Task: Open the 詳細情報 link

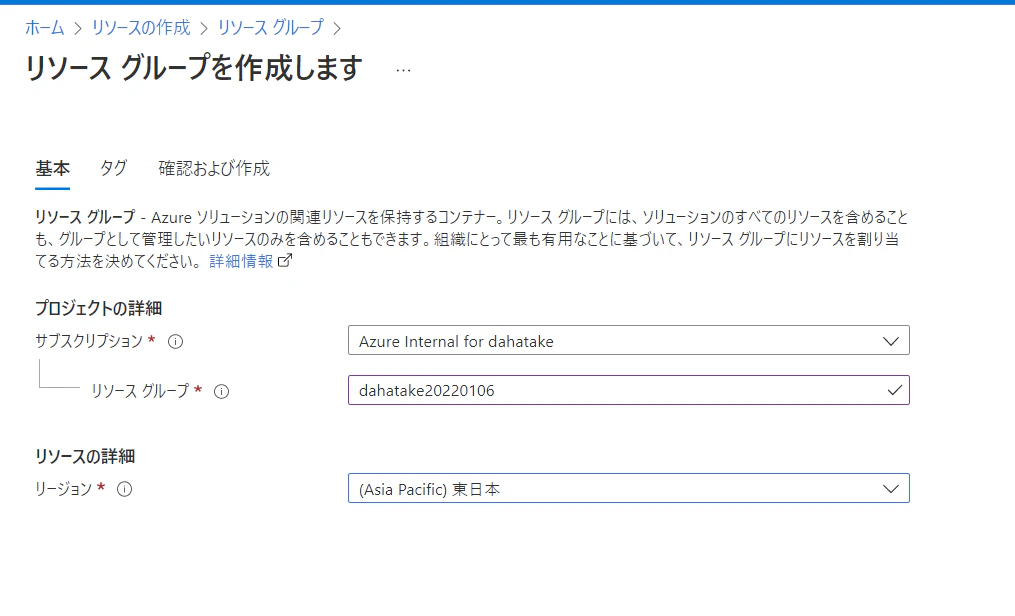Action: (x=241, y=261)
